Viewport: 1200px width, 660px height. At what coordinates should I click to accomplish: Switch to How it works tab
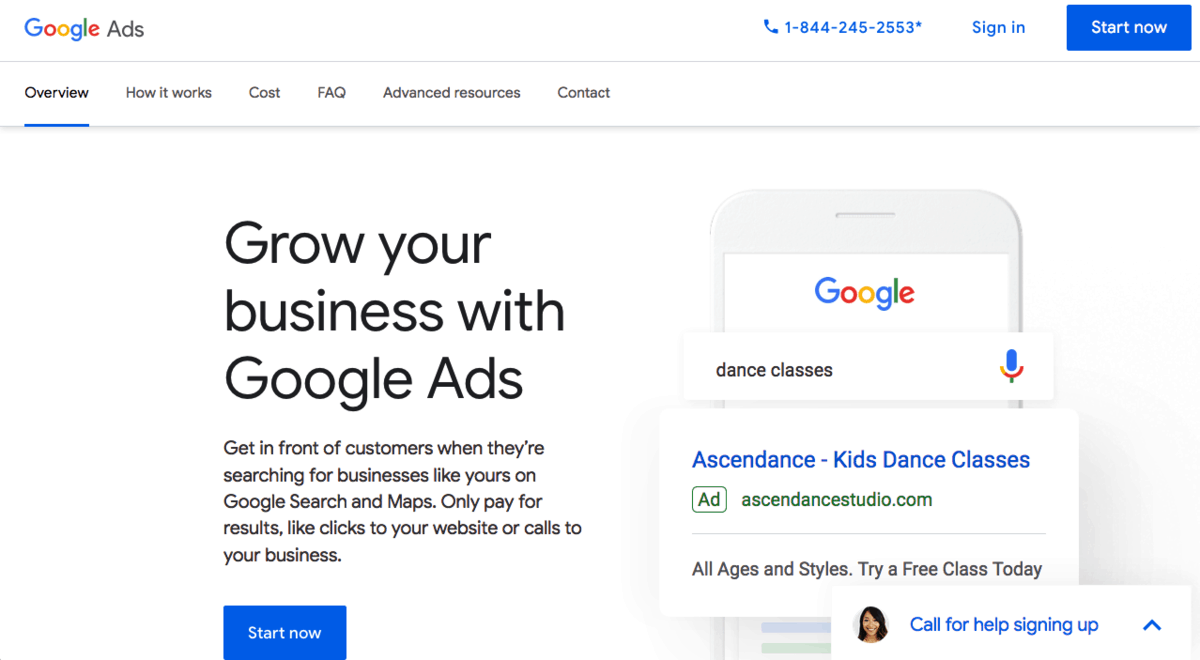(169, 93)
